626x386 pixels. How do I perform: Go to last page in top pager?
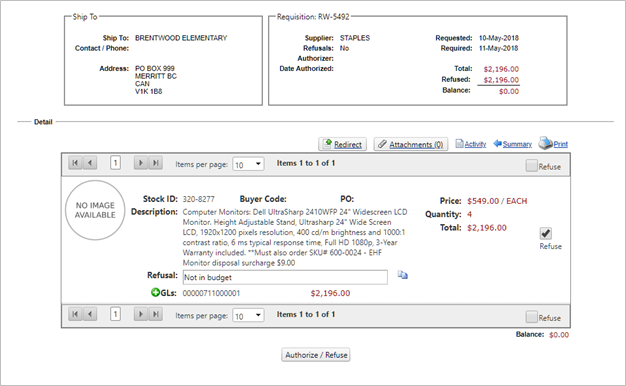click(x=156, y=163)
